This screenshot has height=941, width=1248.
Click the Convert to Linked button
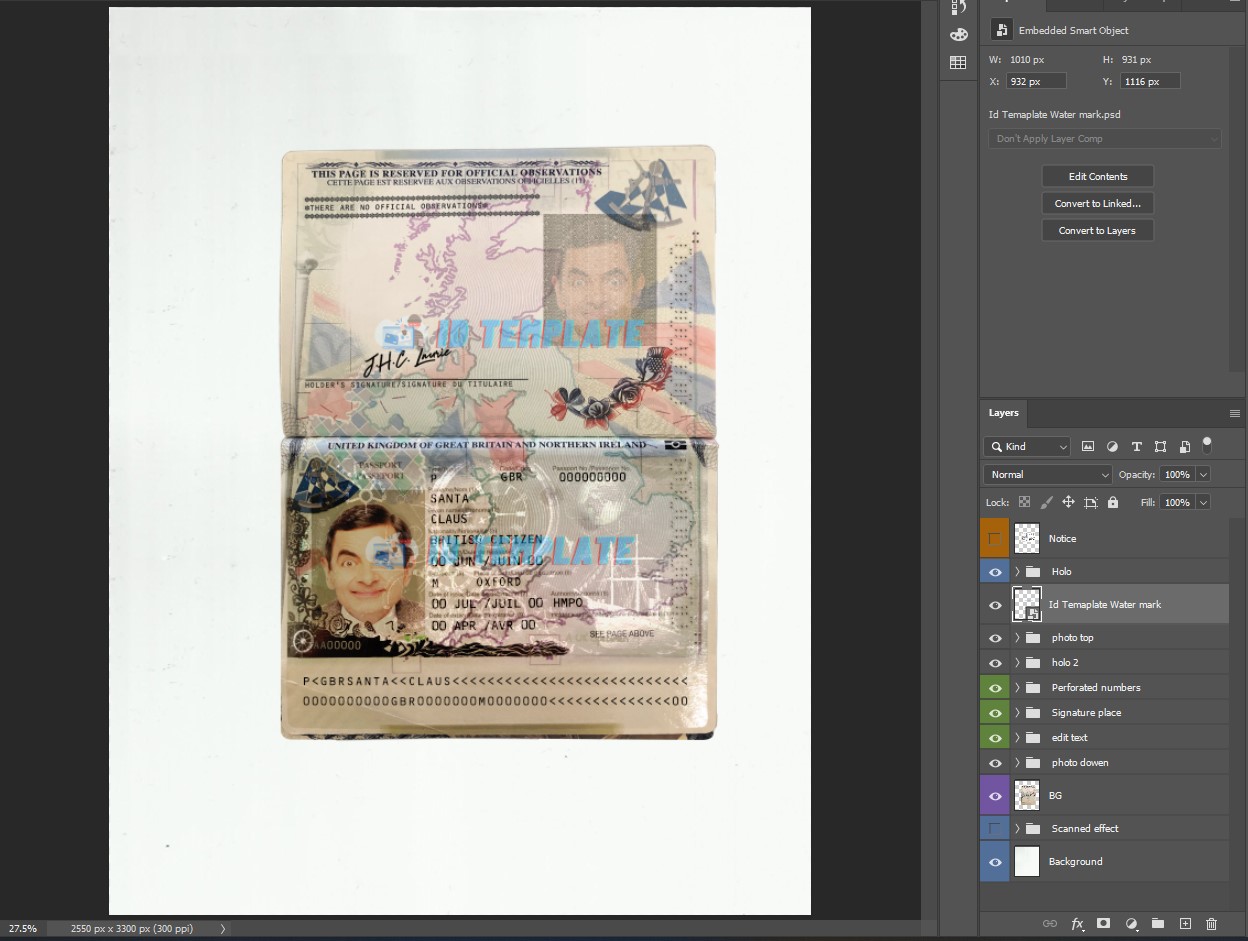point(1098,204)
